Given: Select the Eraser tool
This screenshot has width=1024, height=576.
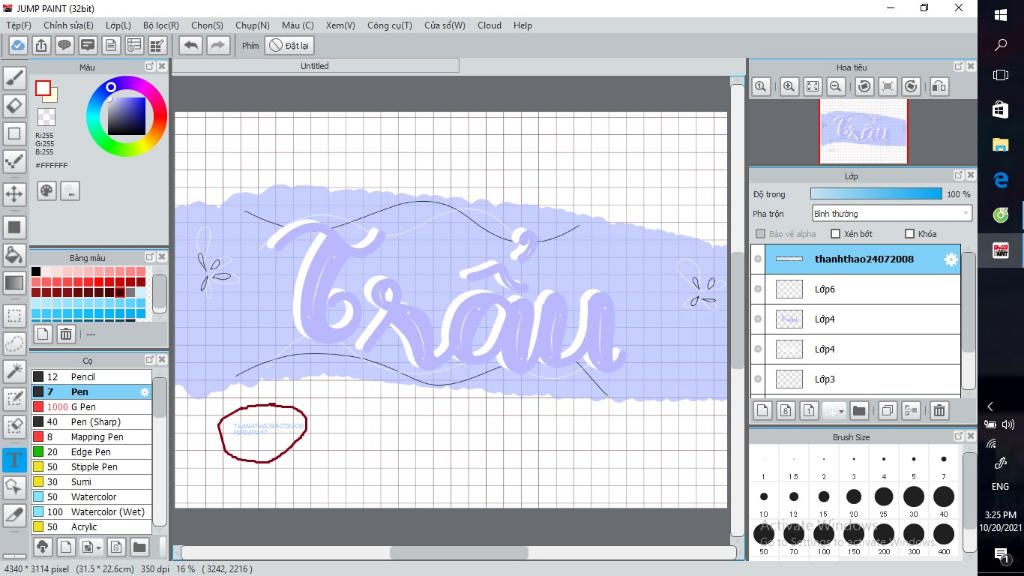Looking at the screenshot, I should (x=15, y=105).
